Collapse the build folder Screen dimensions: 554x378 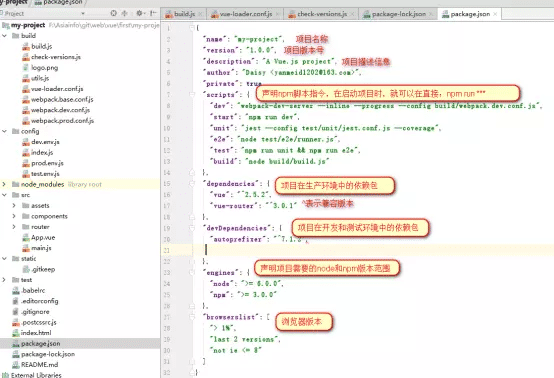pyautogui.click(x=4, y=36)
